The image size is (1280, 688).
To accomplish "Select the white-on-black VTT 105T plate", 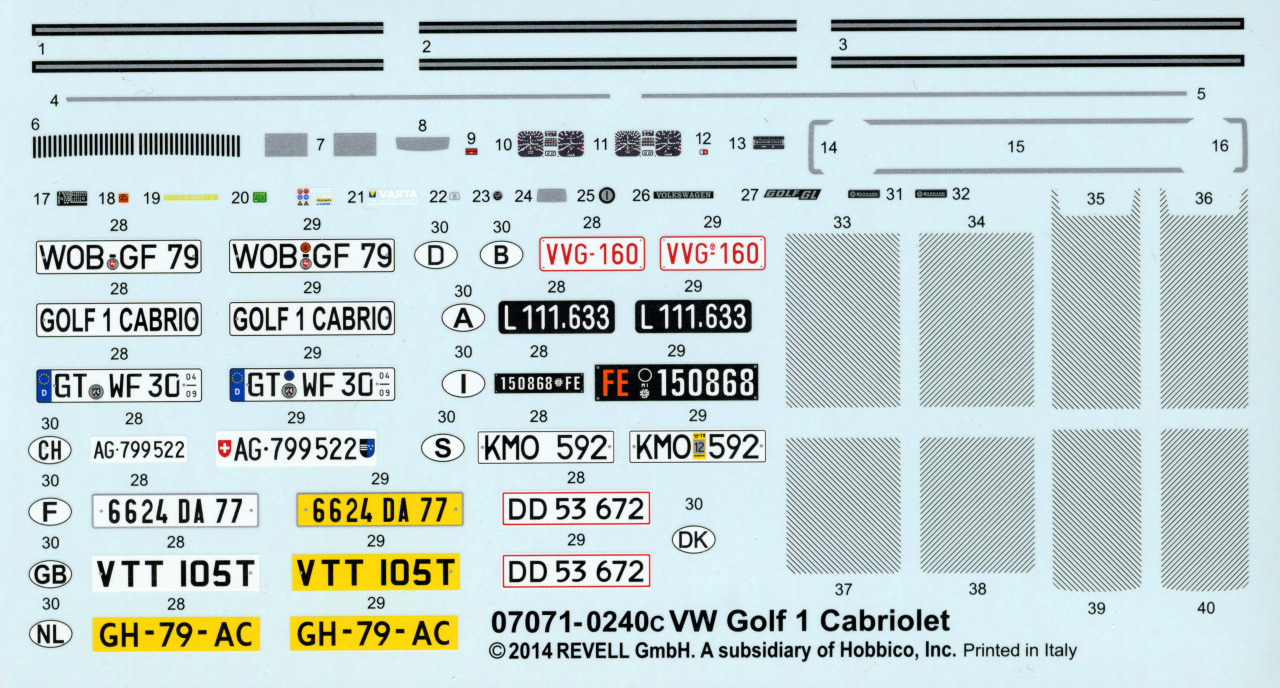I will point(175,574).
